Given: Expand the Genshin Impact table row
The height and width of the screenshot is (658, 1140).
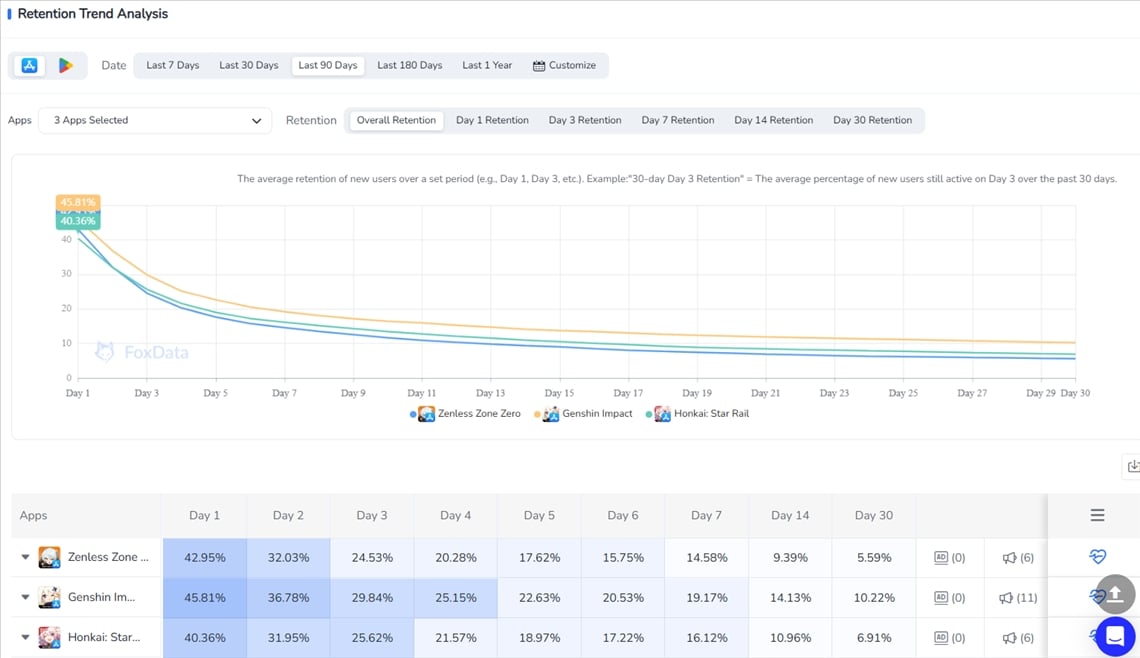Looking at the screenshot, I should (x=26, y=597).
